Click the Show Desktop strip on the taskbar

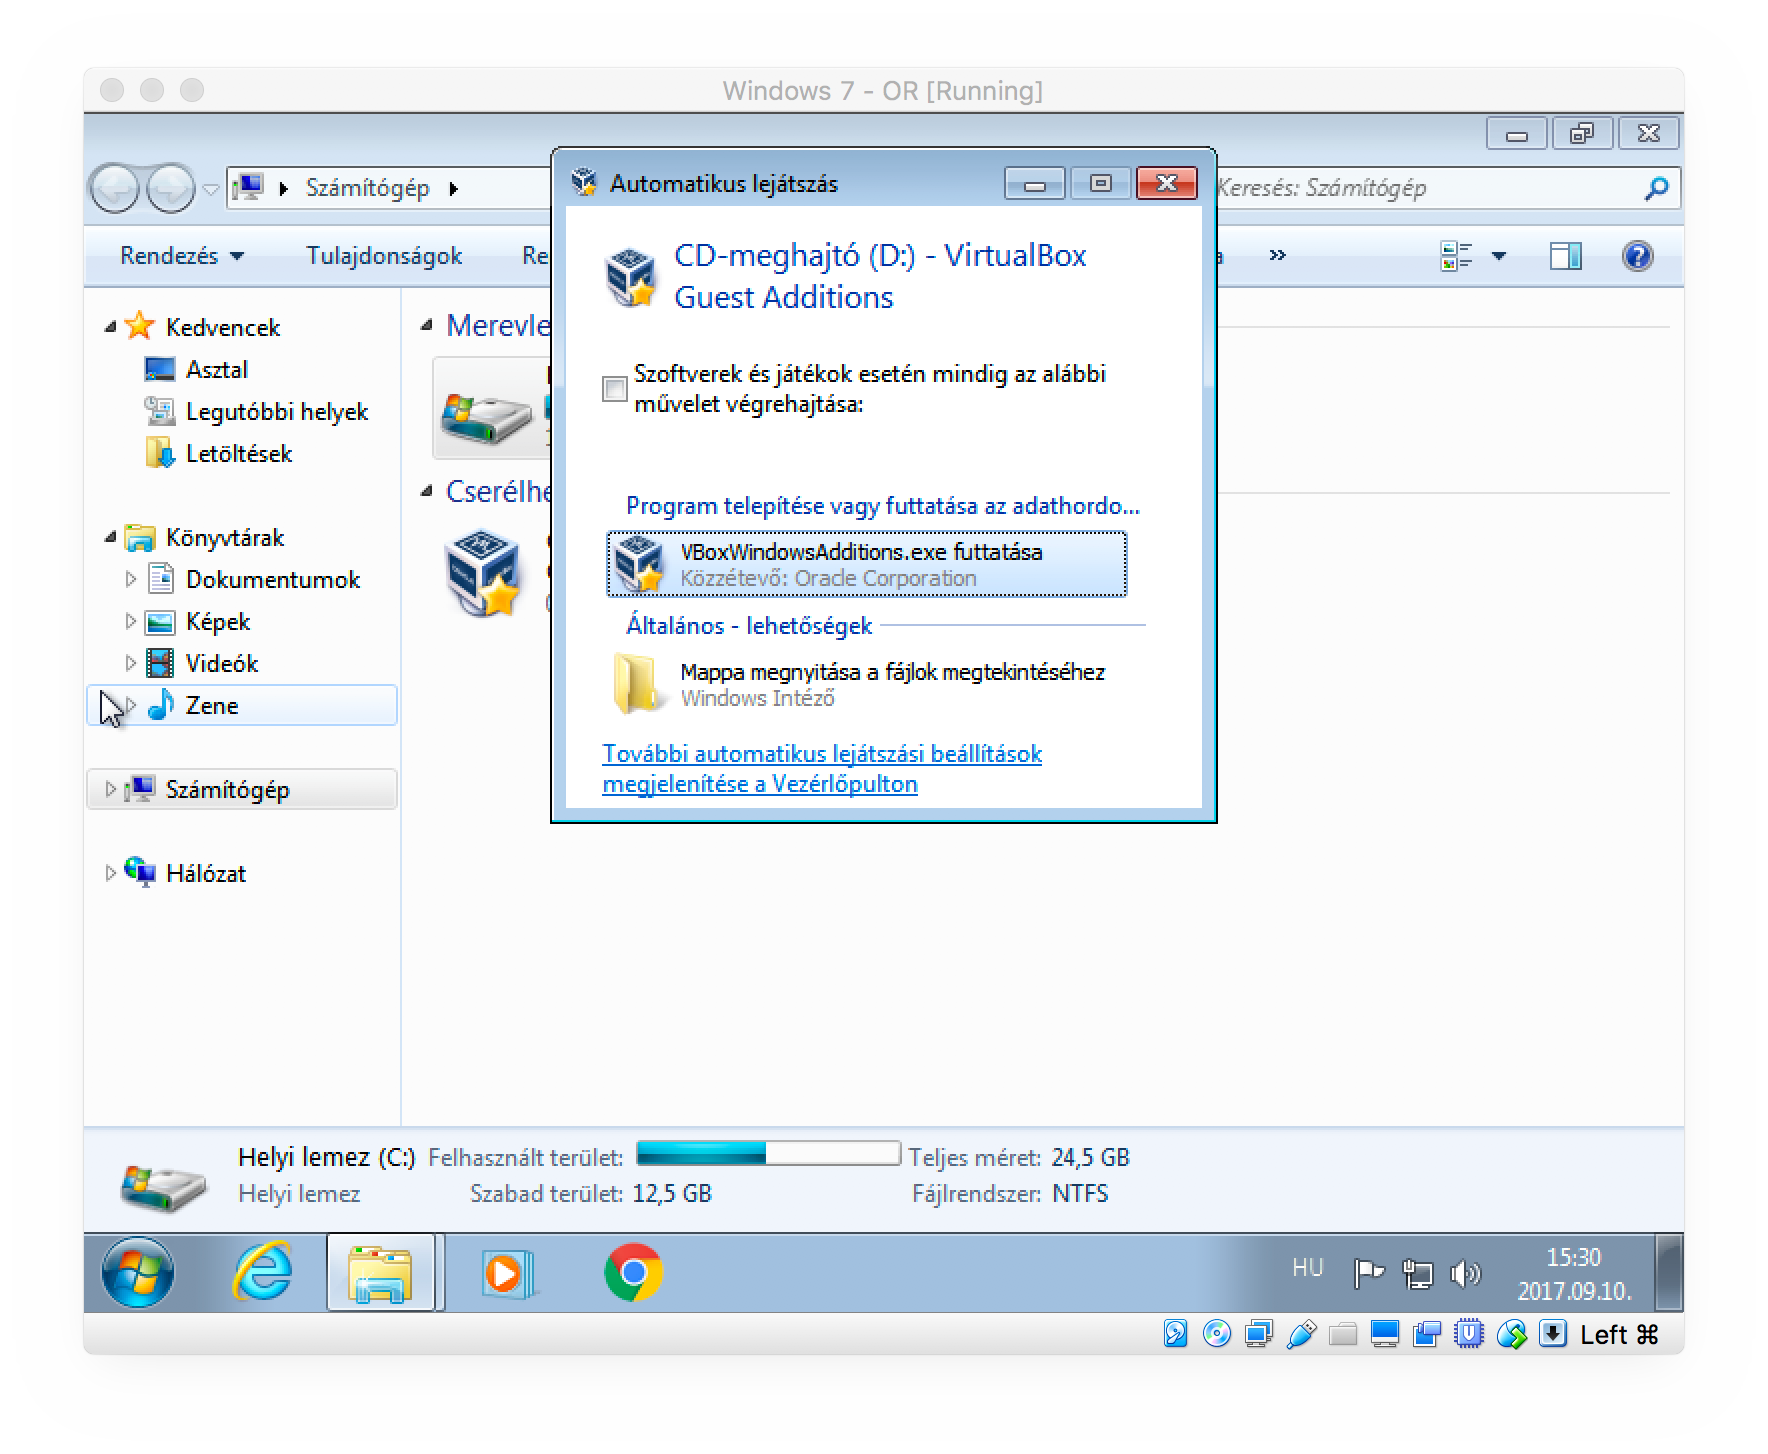coord(1668,1272)
